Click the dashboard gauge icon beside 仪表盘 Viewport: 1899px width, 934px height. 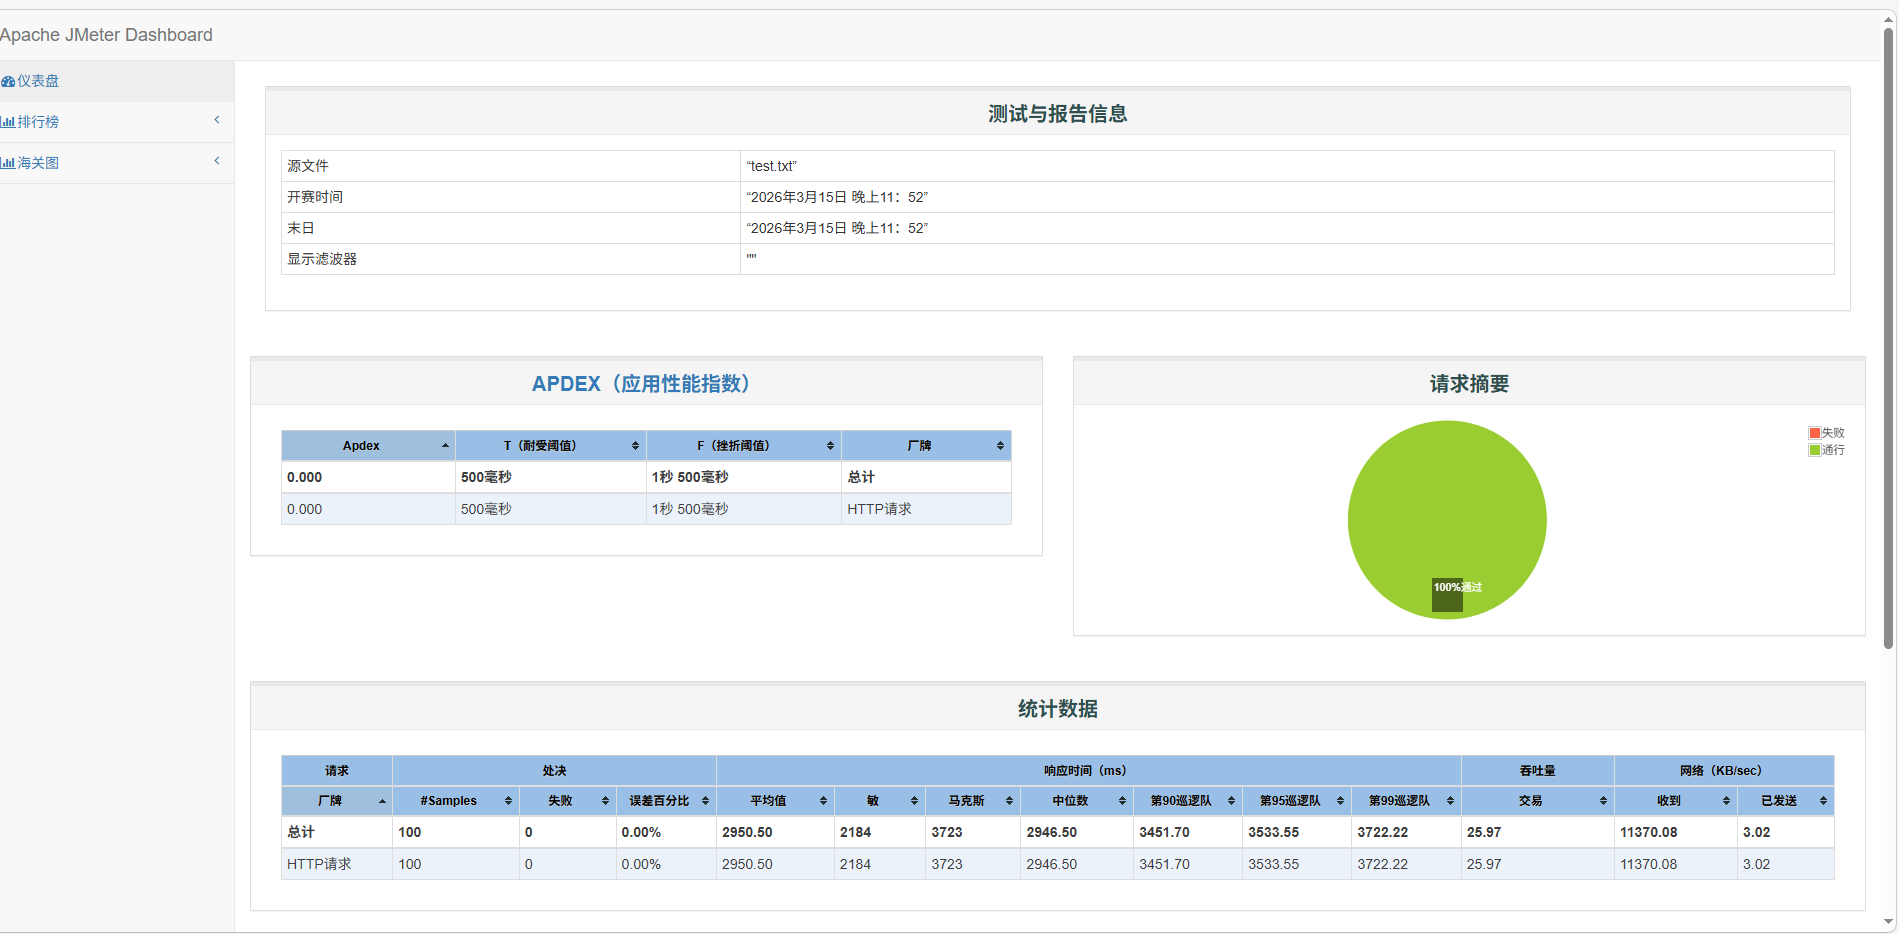point(8,82)
